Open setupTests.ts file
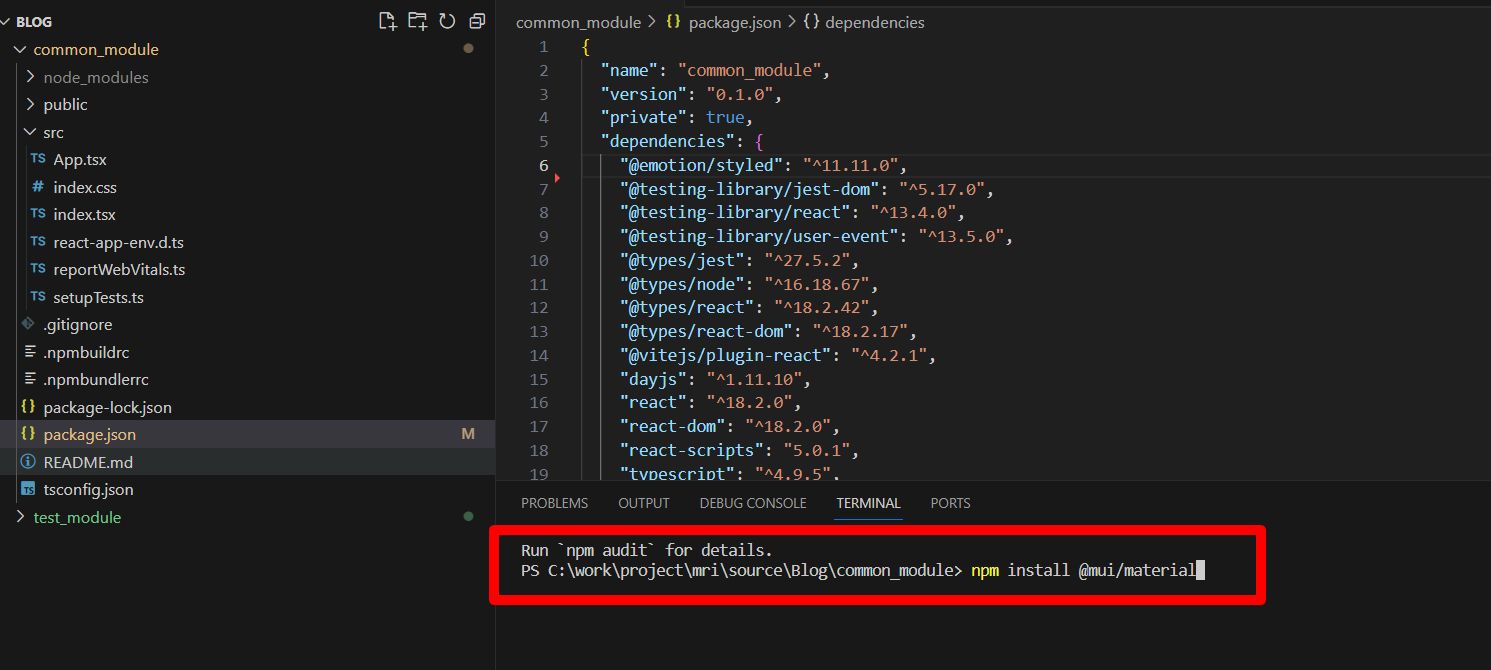 click(98, 297)
